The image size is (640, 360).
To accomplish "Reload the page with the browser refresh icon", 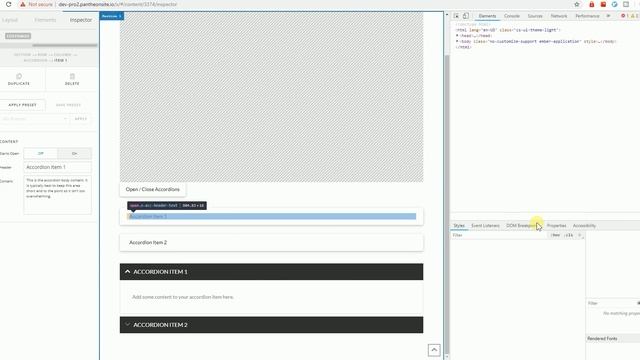I will tap(8, 4).
